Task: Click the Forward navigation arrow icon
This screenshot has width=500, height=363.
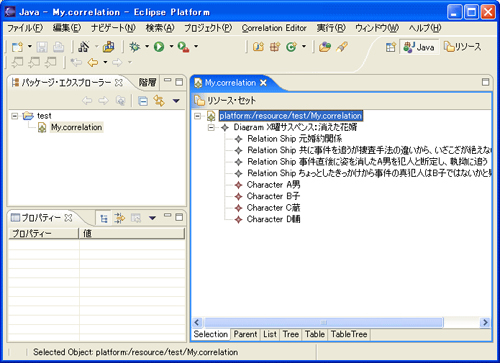Action: (117, 62)
